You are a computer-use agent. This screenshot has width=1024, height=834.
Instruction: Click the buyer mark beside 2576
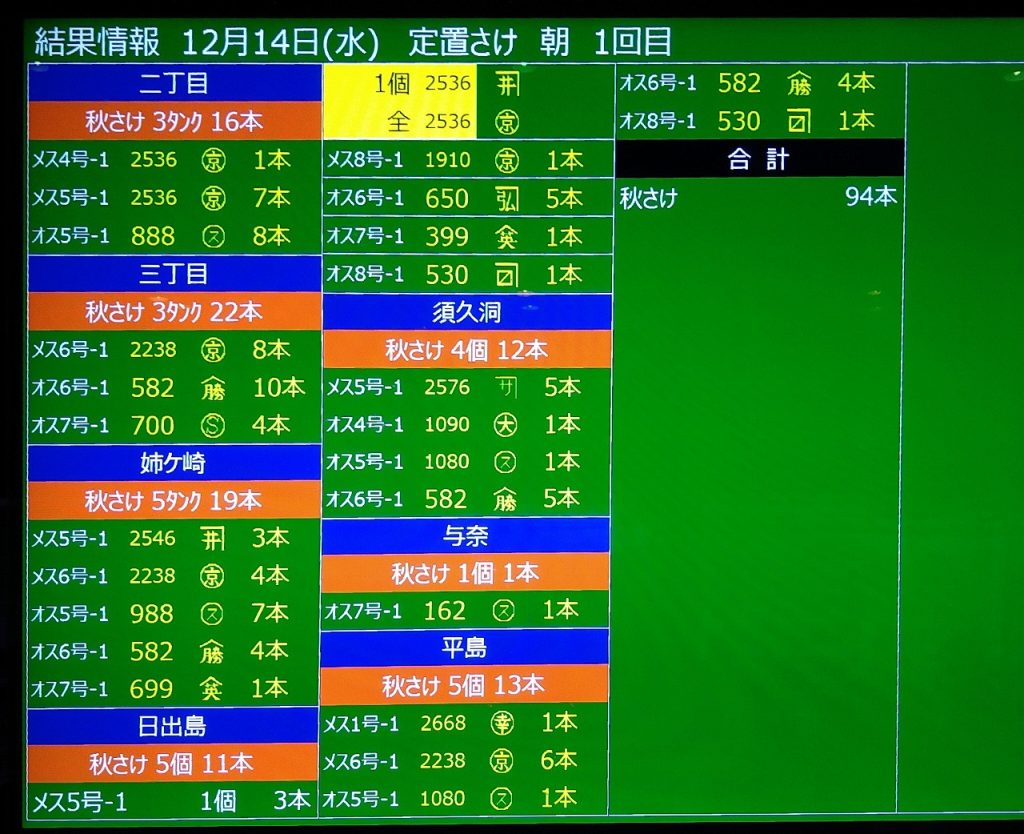click(507, 387)
